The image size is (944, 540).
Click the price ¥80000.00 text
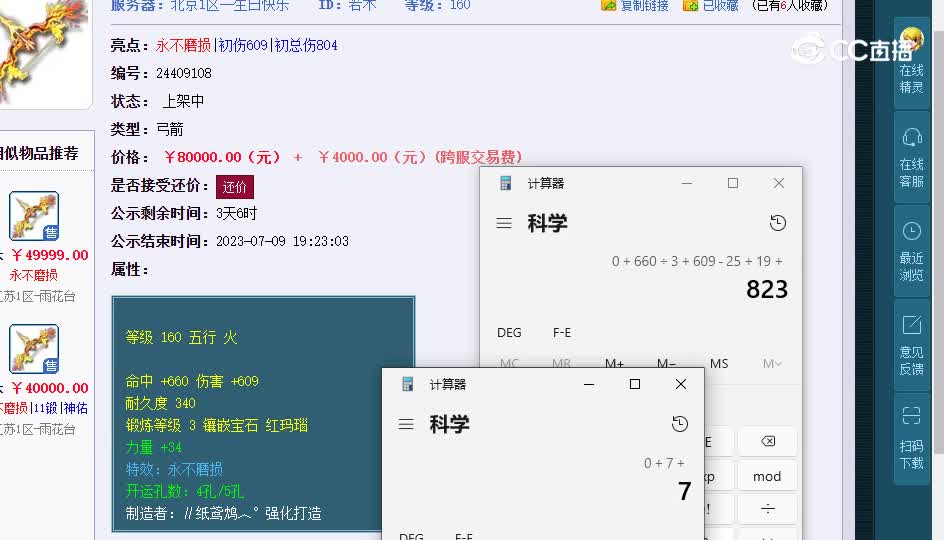222,157
